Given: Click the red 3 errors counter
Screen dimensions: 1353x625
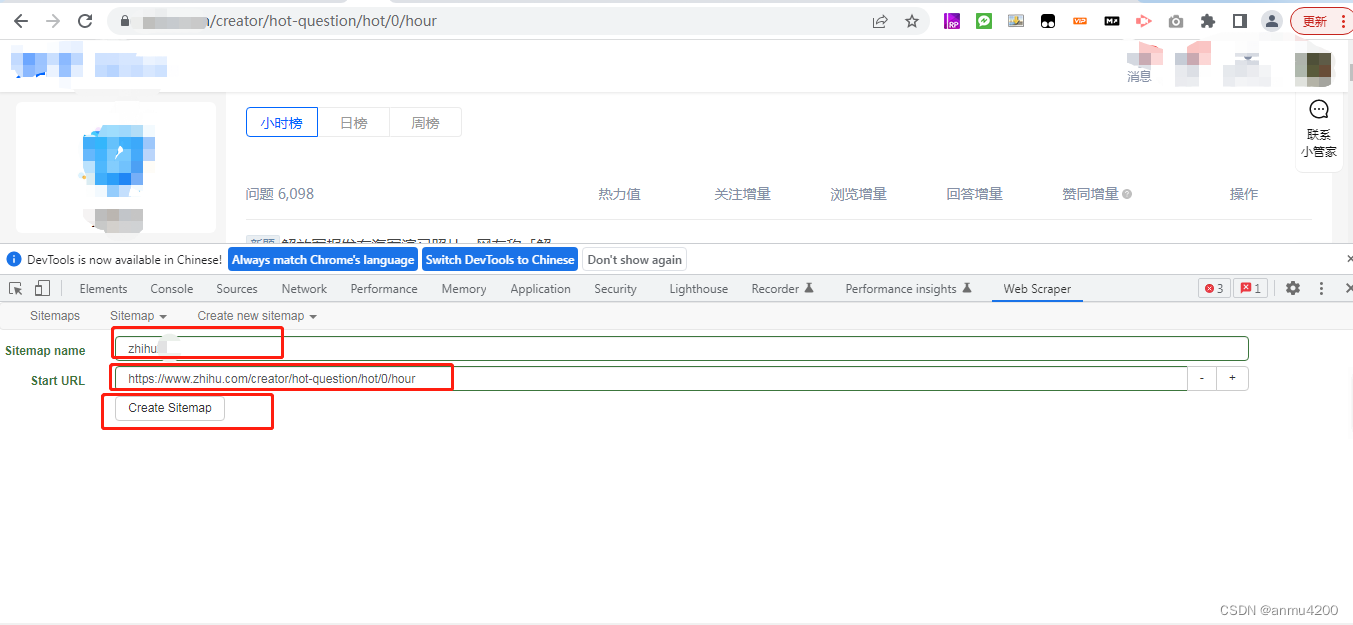Looking at the screenshot, I should coord(1214,288).
